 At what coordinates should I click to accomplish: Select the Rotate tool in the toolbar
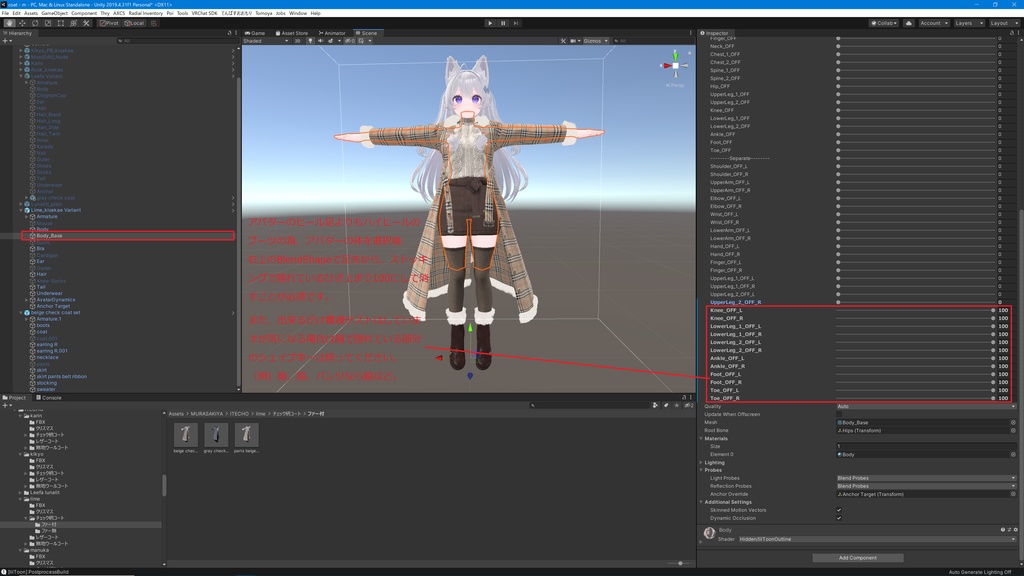pos(35,23)
